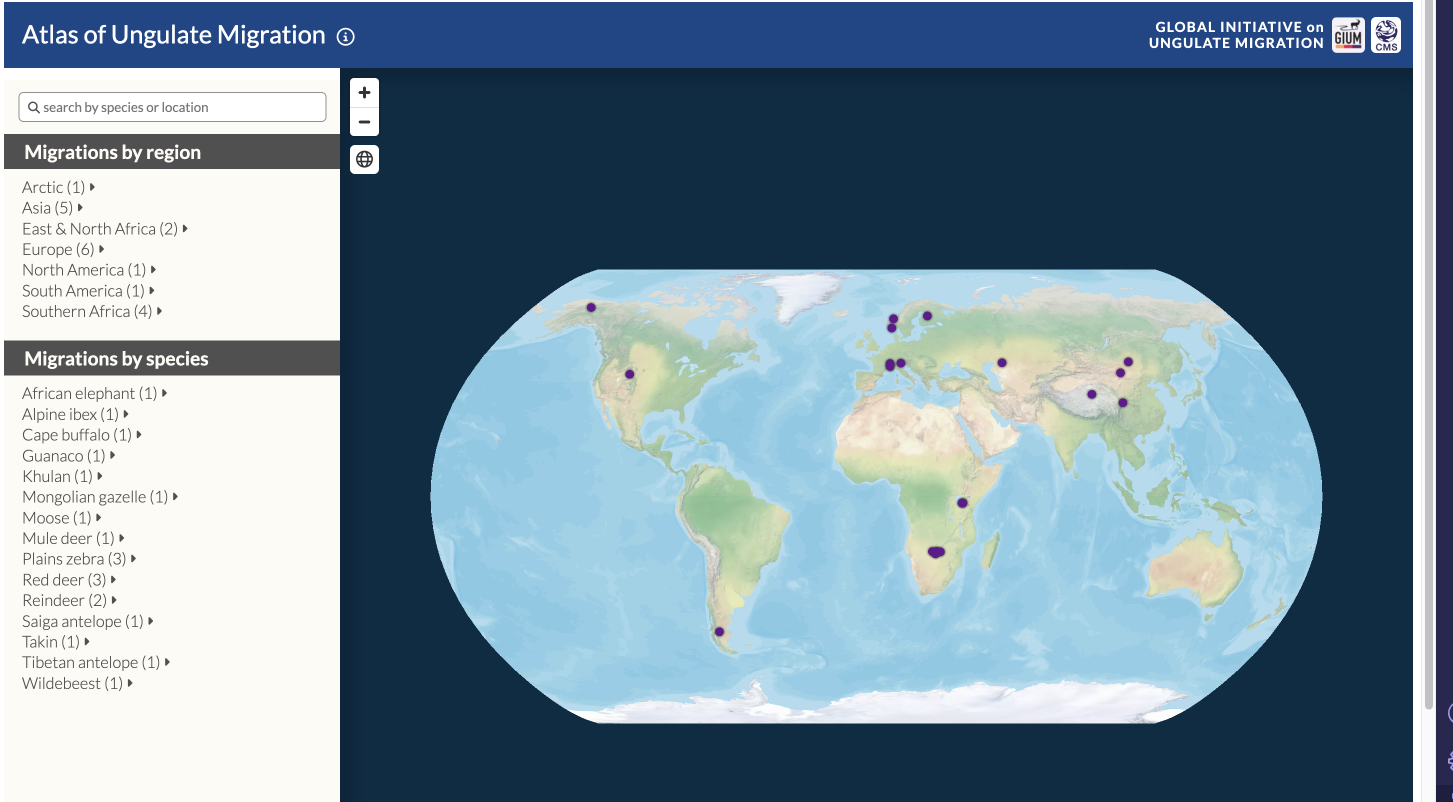Focus the species or location search field
1453x802 pixels.
point(172,107)
